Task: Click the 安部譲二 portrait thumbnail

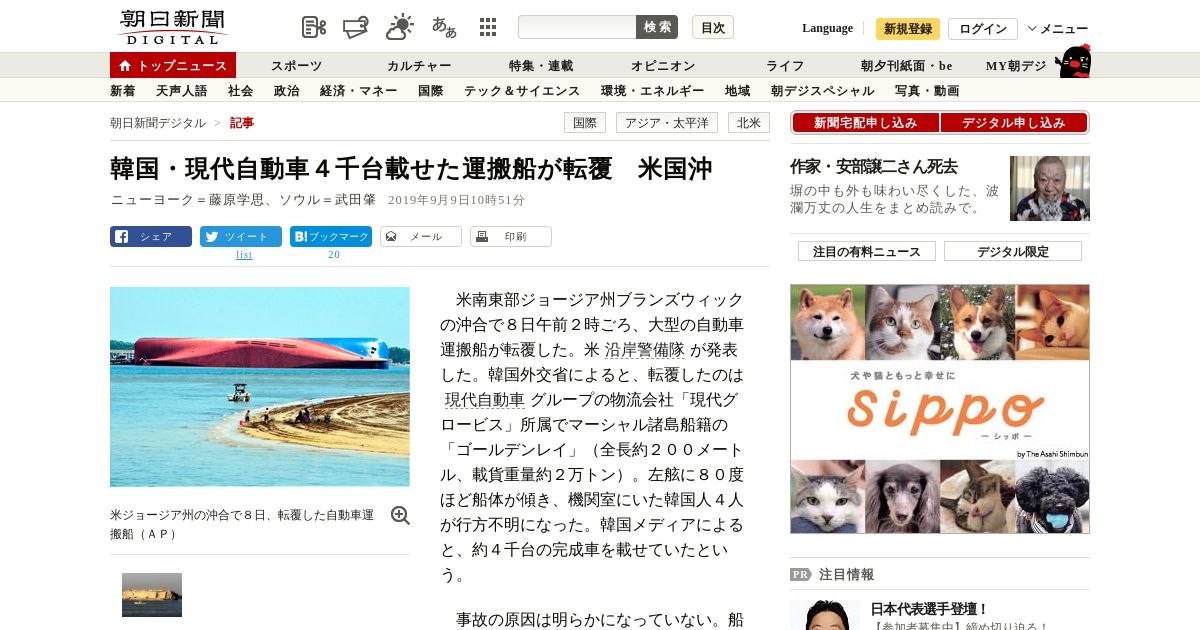Action: (1050, 188)
